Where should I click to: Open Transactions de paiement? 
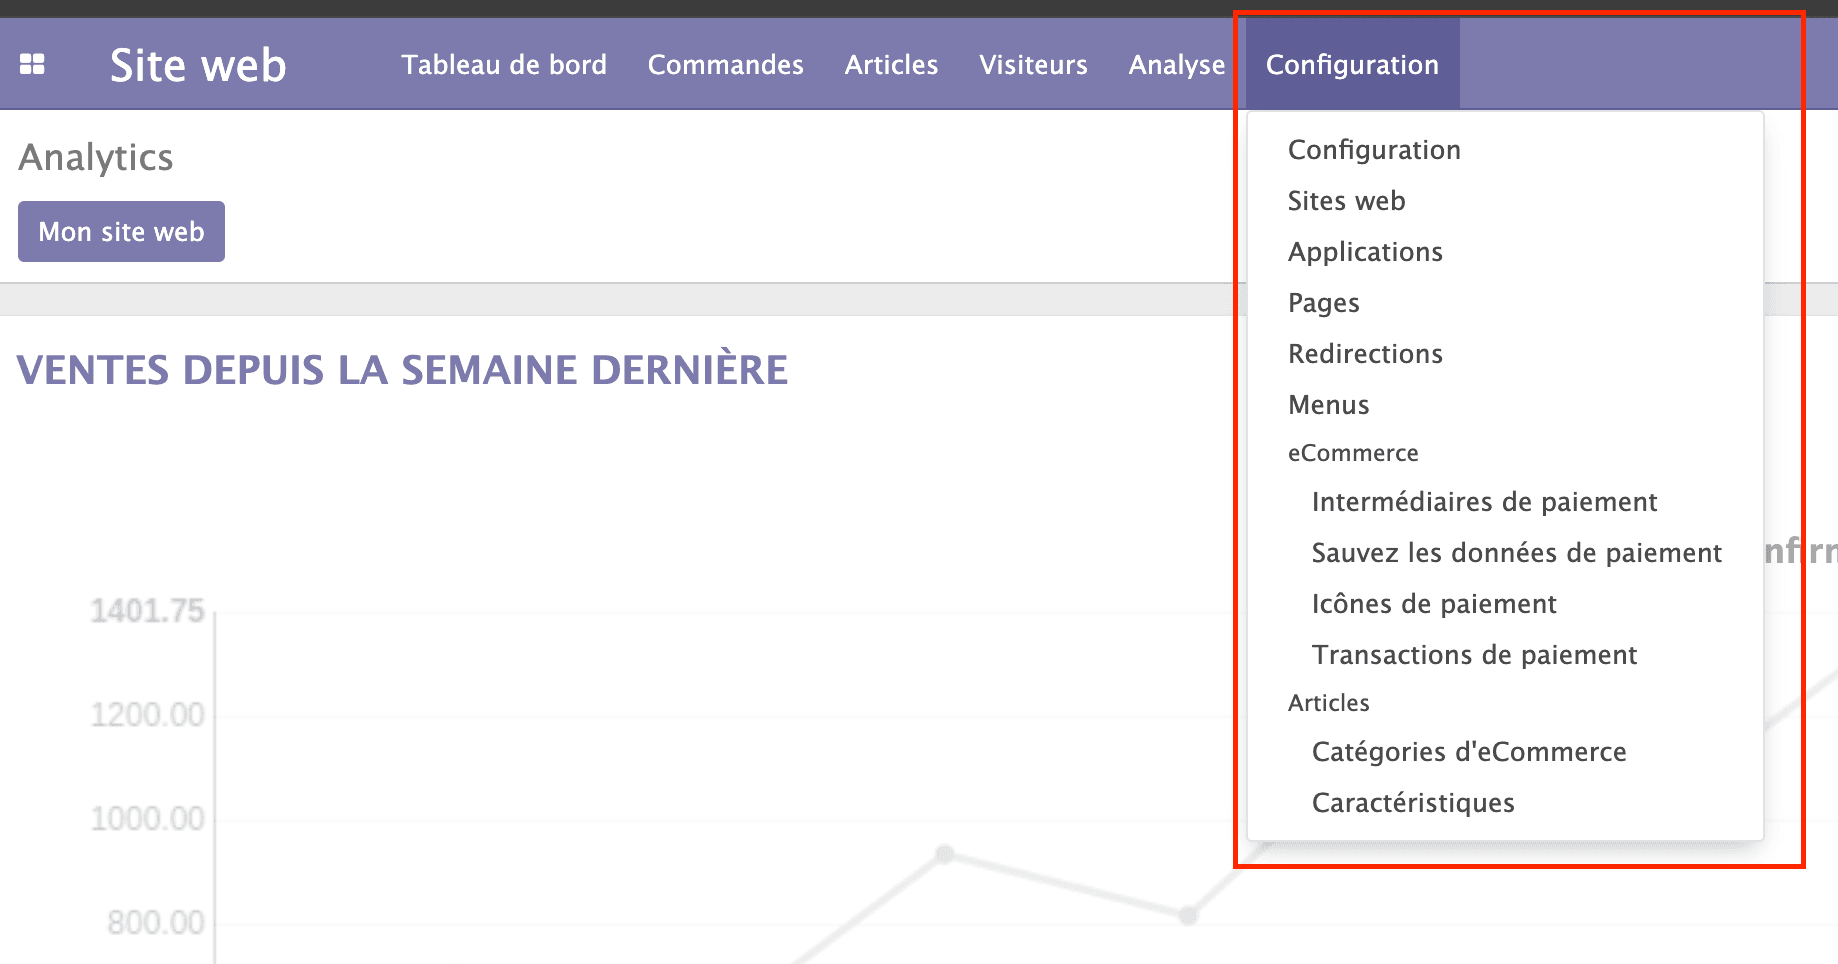[1473, 654]
